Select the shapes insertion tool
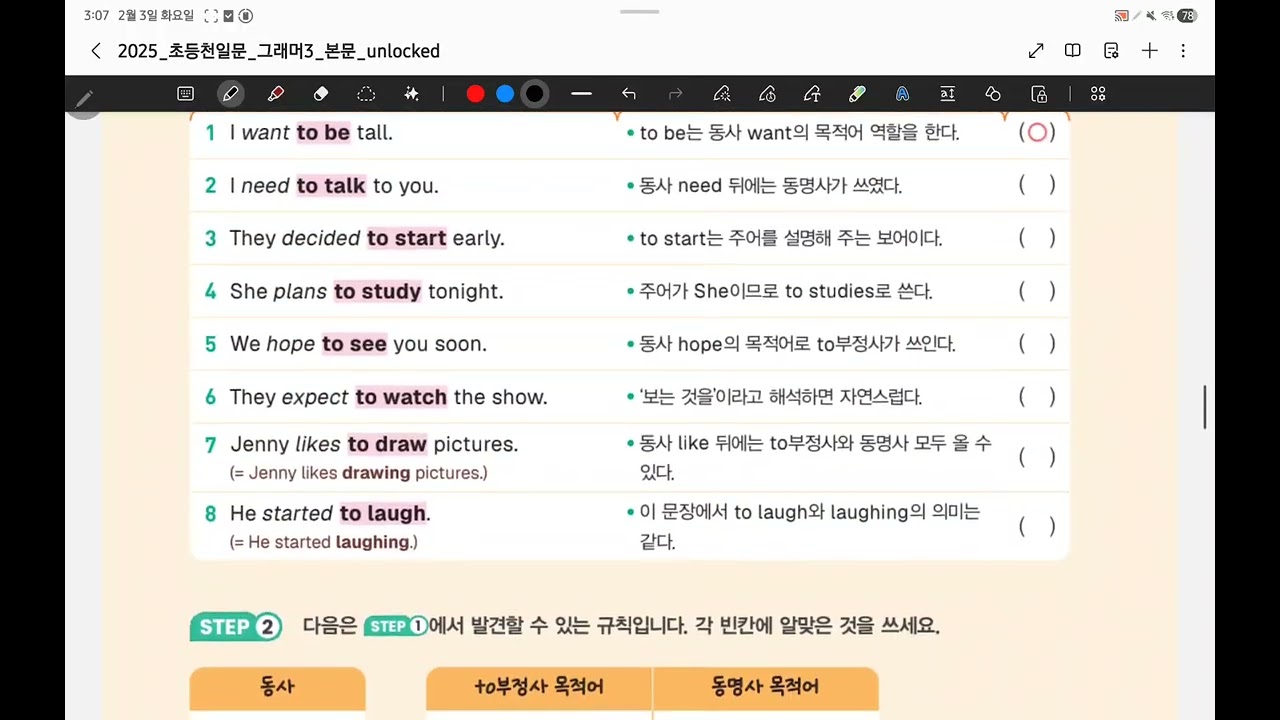 coord(993,94)
